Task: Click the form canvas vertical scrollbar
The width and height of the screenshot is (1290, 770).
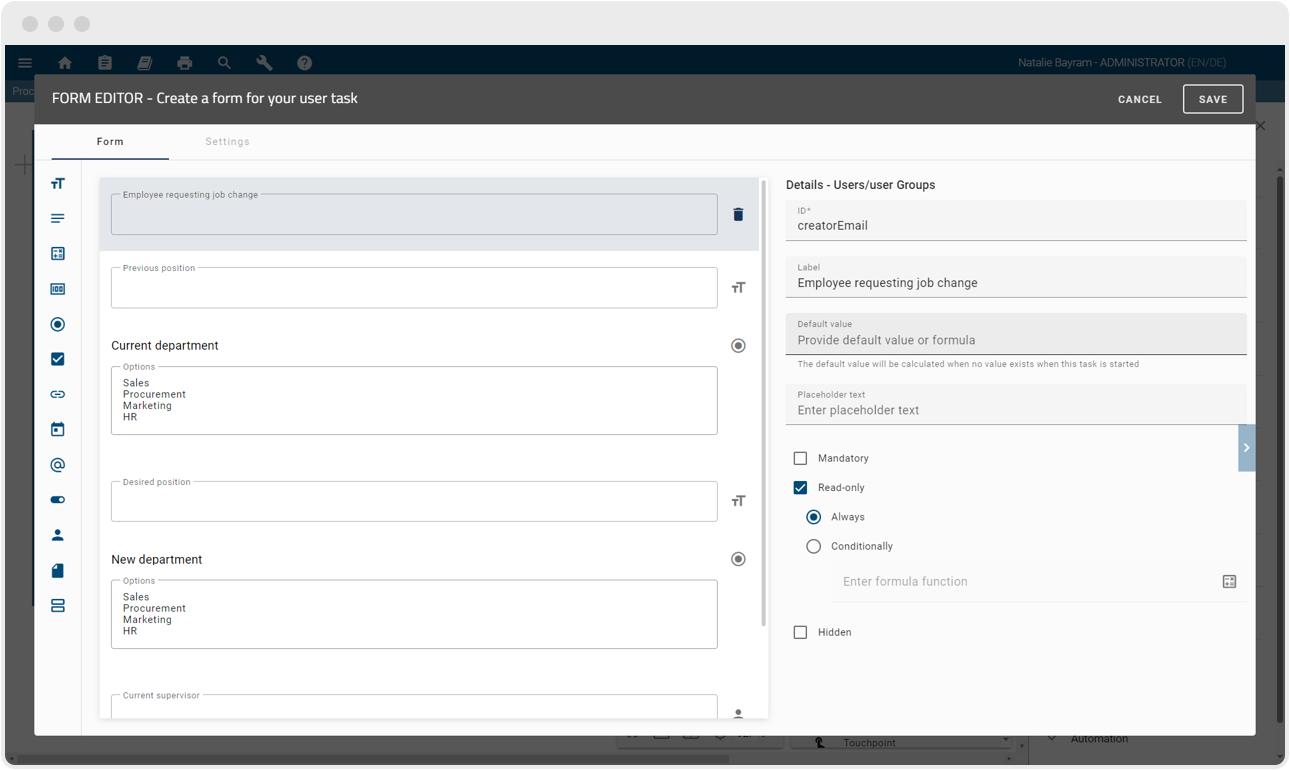Action: pyautogui.click(x=764, y=402)
